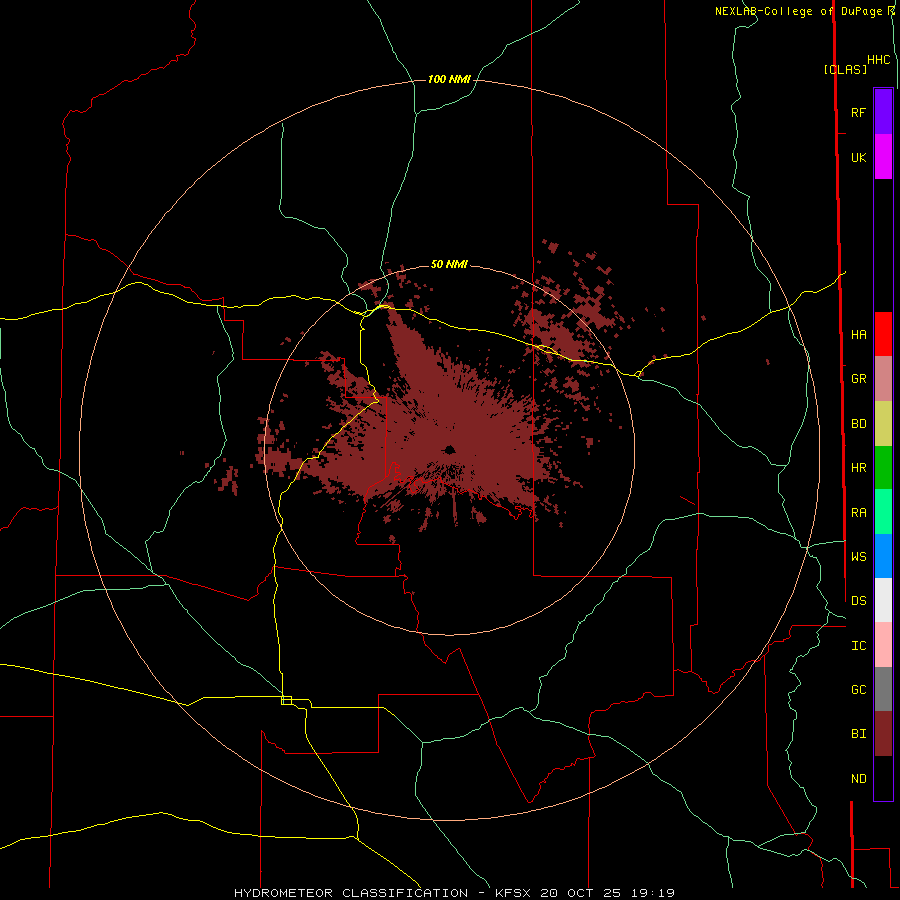The image size is (900, 900).
Task: Click the 'WS' legend label
Action: [858, 556]
